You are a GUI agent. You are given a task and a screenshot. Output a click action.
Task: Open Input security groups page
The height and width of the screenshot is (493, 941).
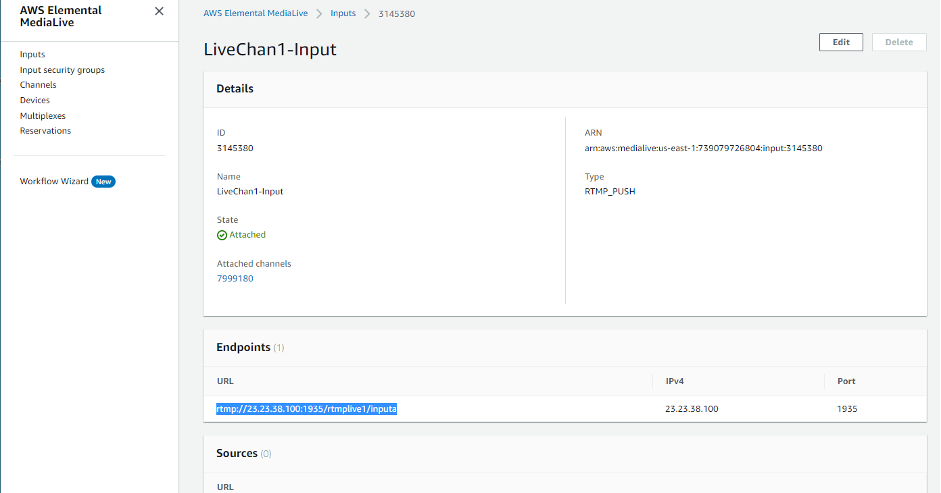[x=62, y=70]
